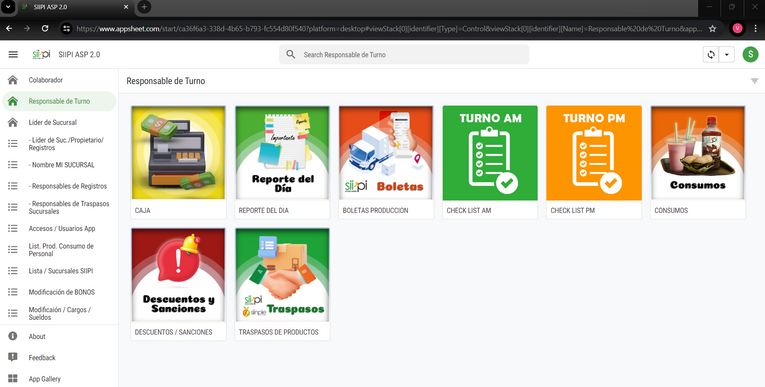Click home icon next to Lider de Sucursal
The height and width of the screenshot is (387, 765).
(13, 122)
